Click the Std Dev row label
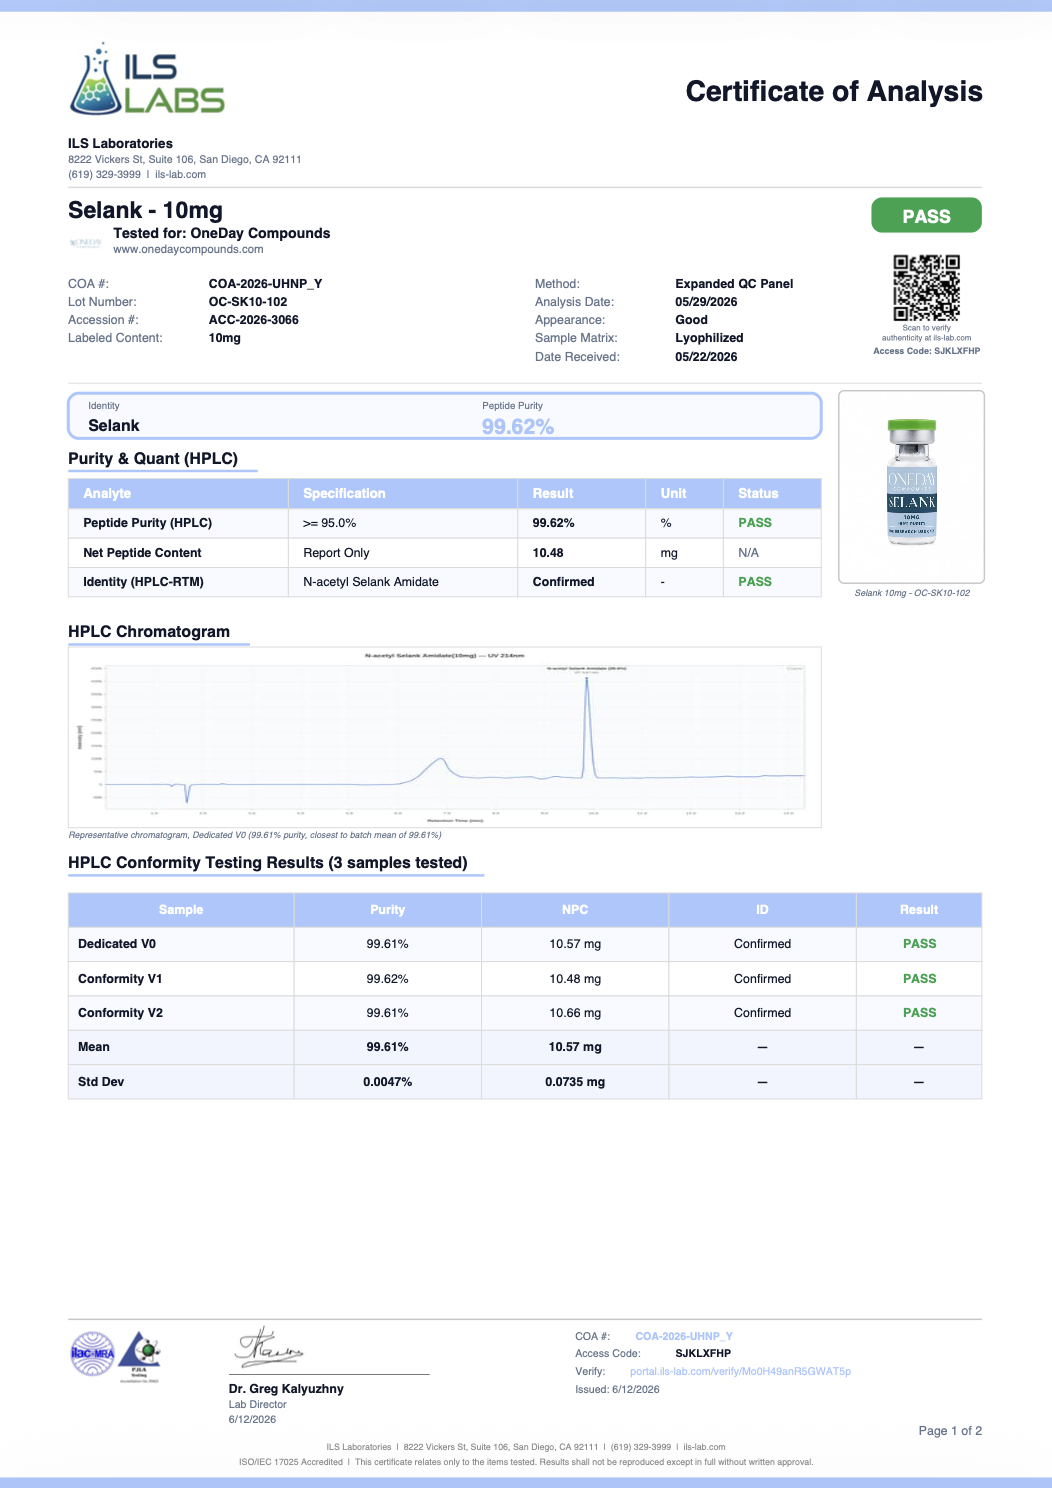1052x1488 pixels. tap(101, 1082)
